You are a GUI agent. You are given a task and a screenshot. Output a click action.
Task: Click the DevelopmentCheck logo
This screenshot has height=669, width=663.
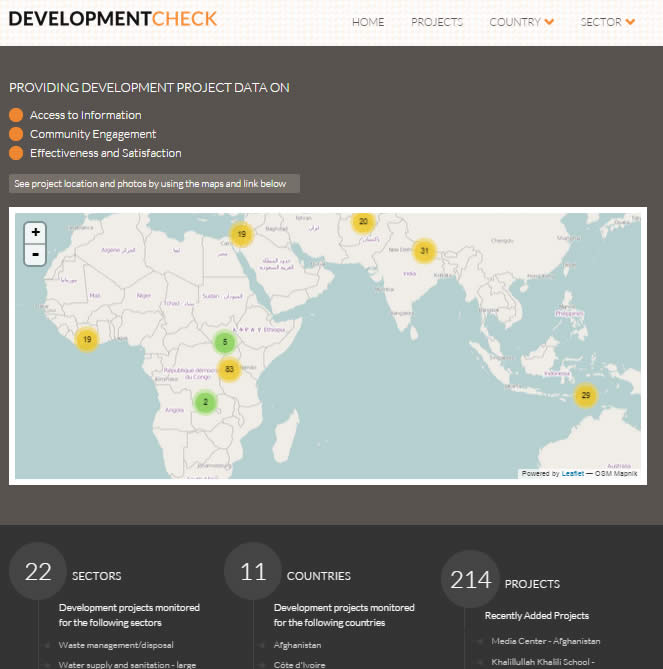tap(113, 19)
